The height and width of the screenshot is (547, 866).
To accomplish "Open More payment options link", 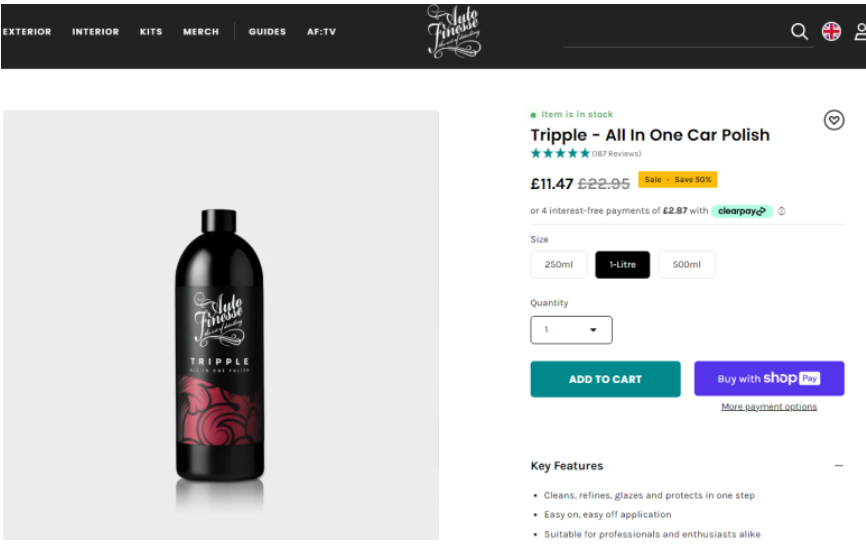I will [769, 407].
